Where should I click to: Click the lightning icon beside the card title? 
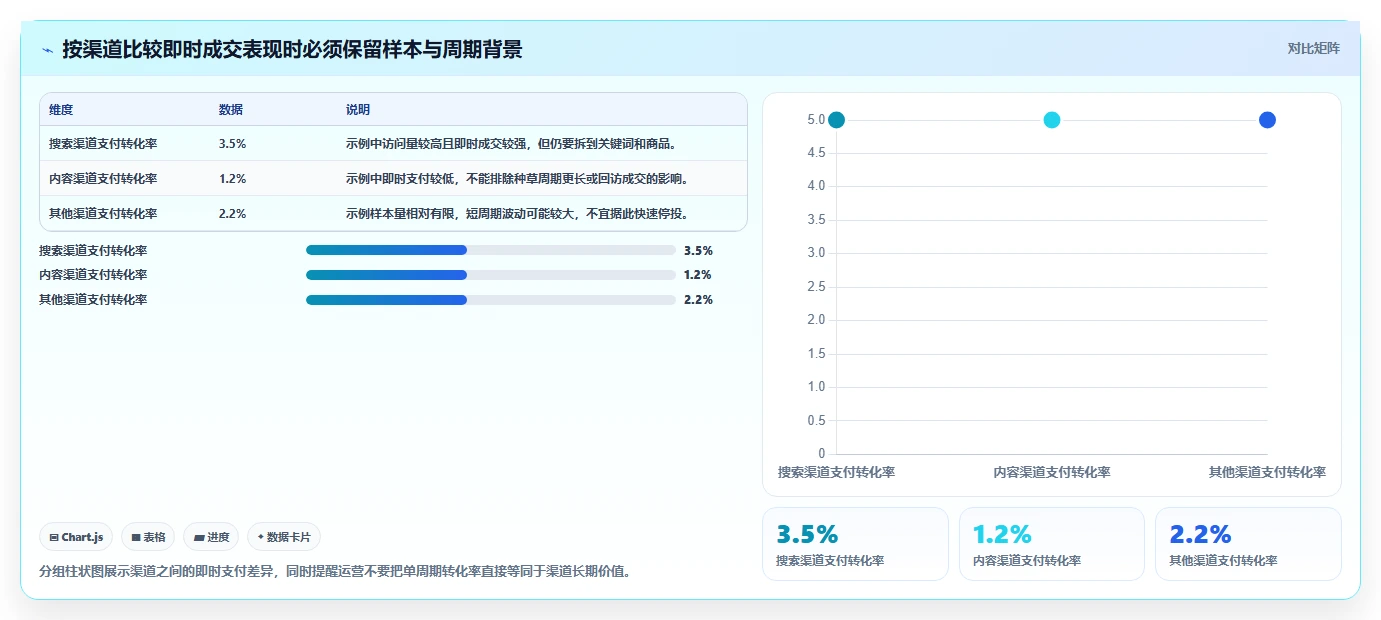point(48,50)
